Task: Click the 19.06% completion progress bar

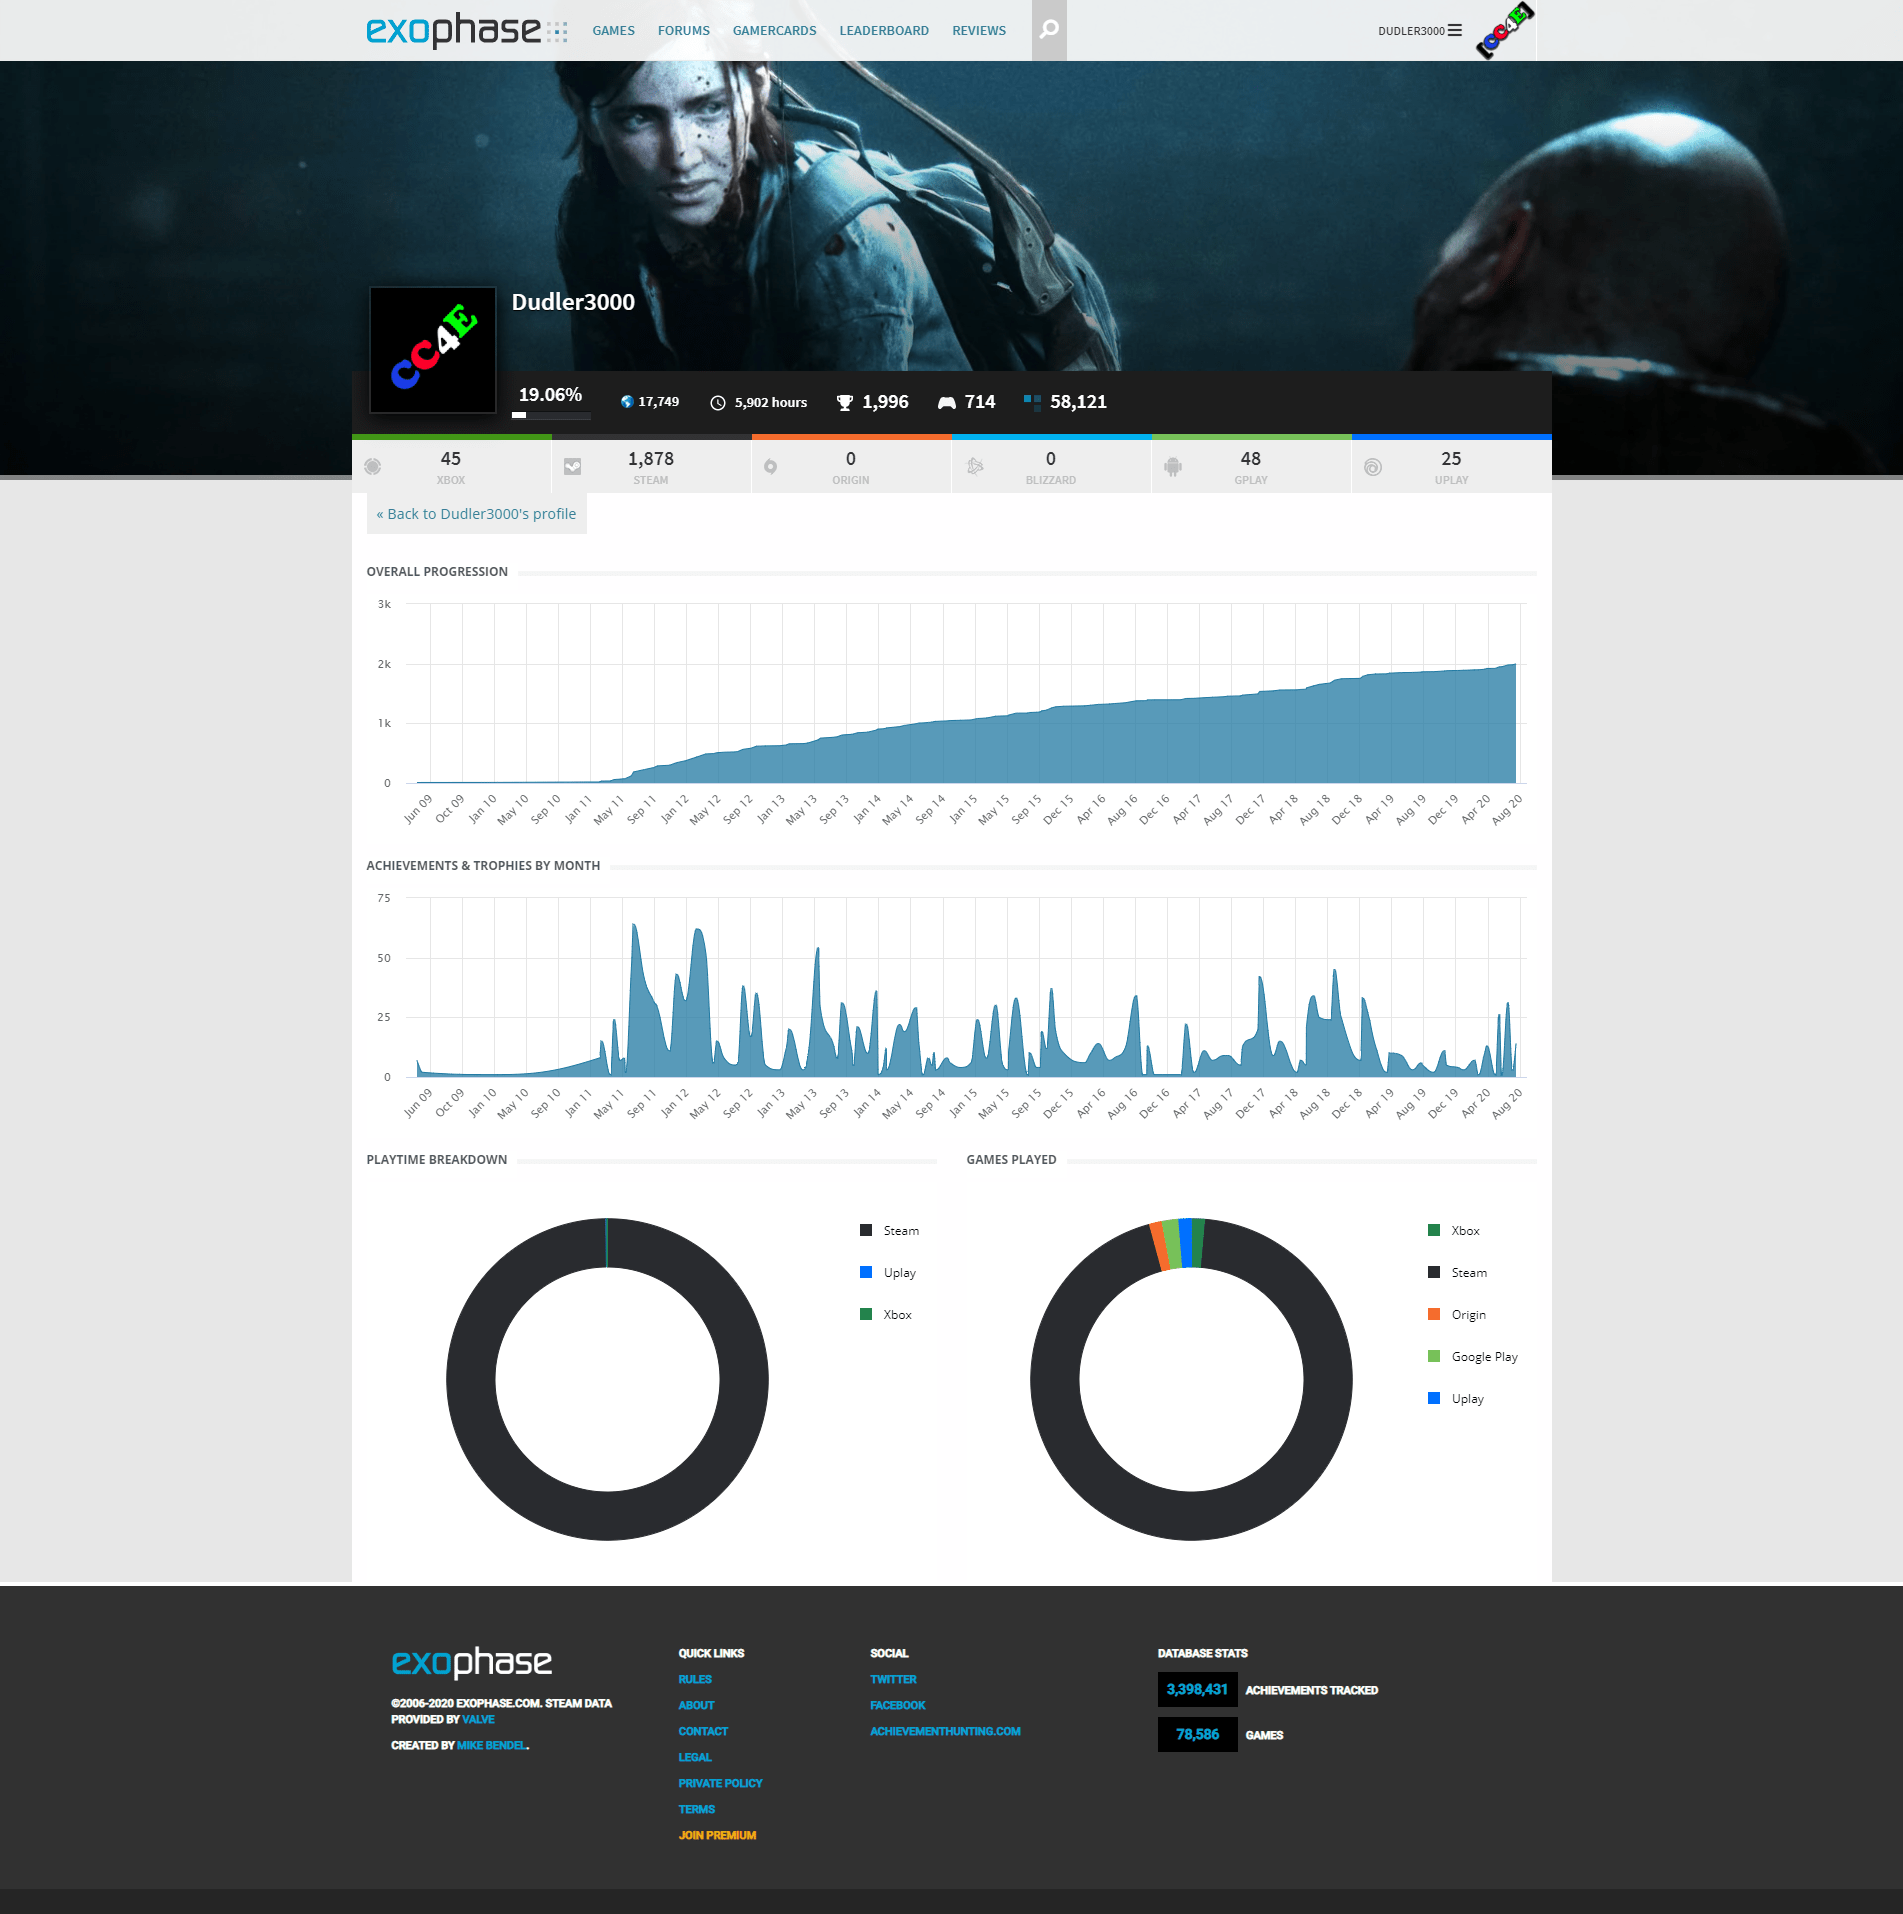Action: coord(551,414)
